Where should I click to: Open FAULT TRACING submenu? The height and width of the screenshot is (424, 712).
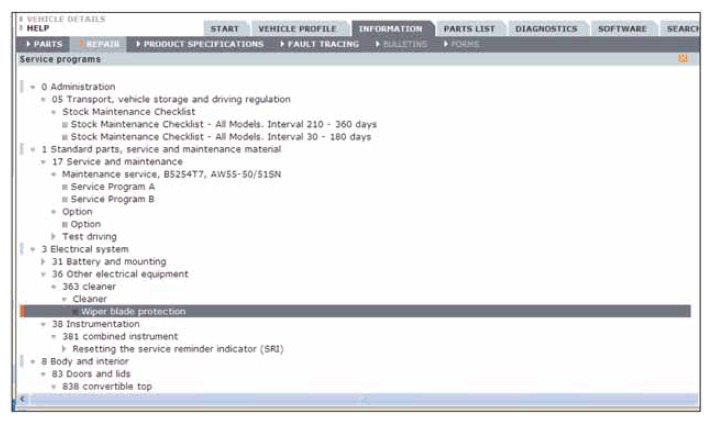pyautogui.click(x=320, y=44)
